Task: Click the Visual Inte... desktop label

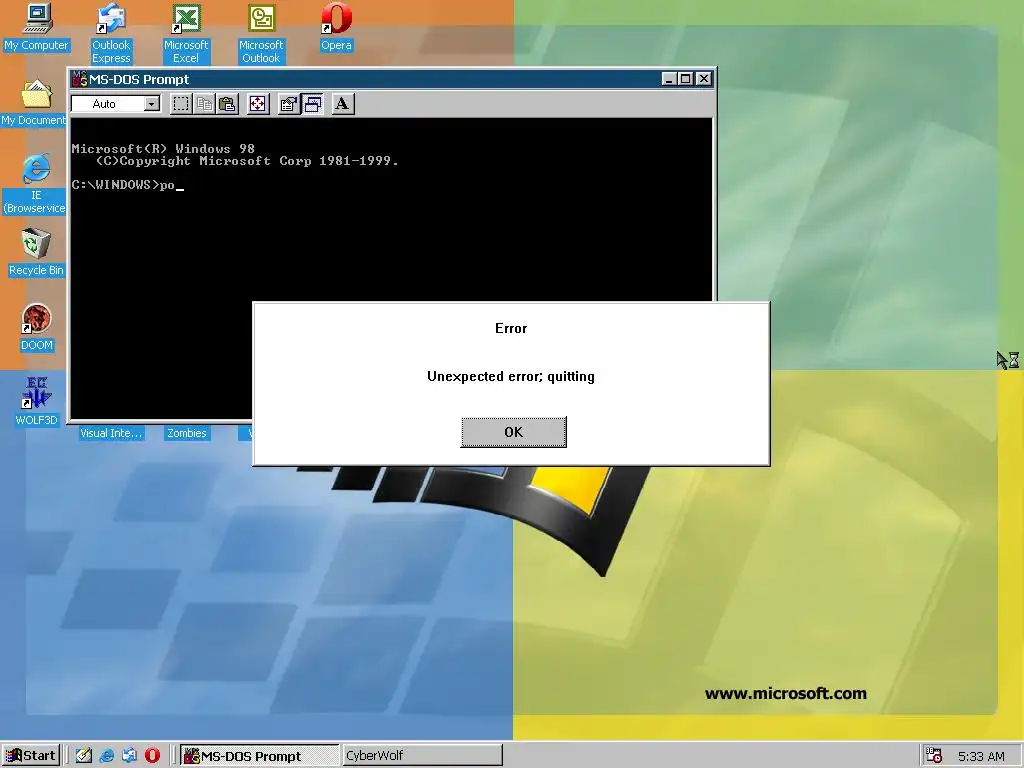Action: click(110, 433)
